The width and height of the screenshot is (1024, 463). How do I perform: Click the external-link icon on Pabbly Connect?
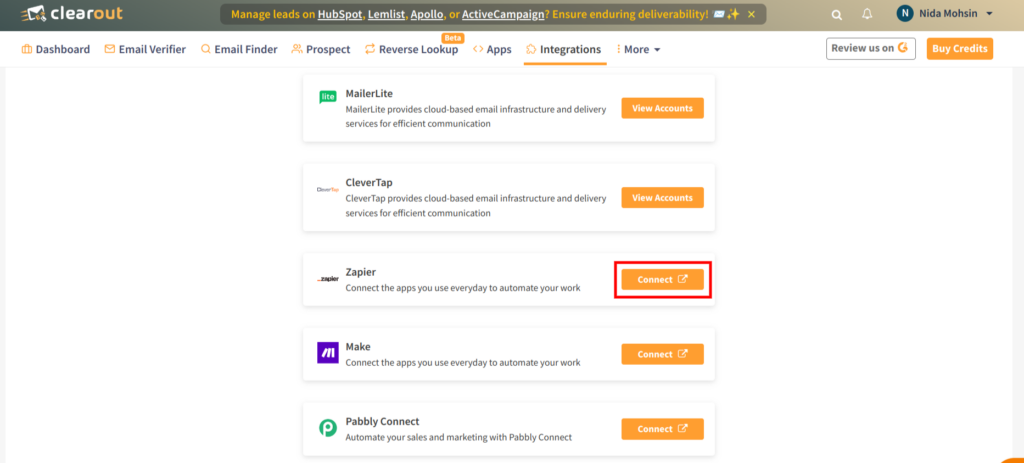(682, 428)
